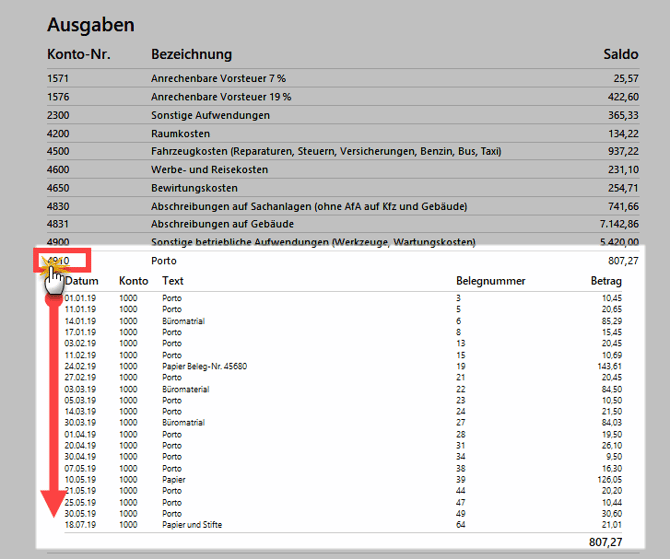Click the Sonstige Aufwendungen row
Viewport: 670px width, 559px height.
point(210,115)
